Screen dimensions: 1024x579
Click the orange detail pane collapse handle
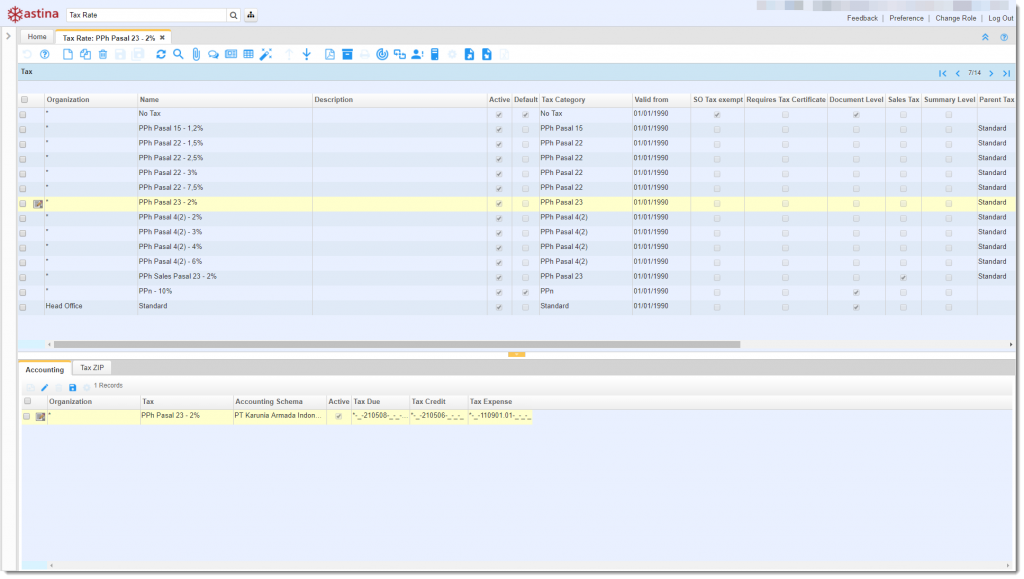click(x=516, y=354)
